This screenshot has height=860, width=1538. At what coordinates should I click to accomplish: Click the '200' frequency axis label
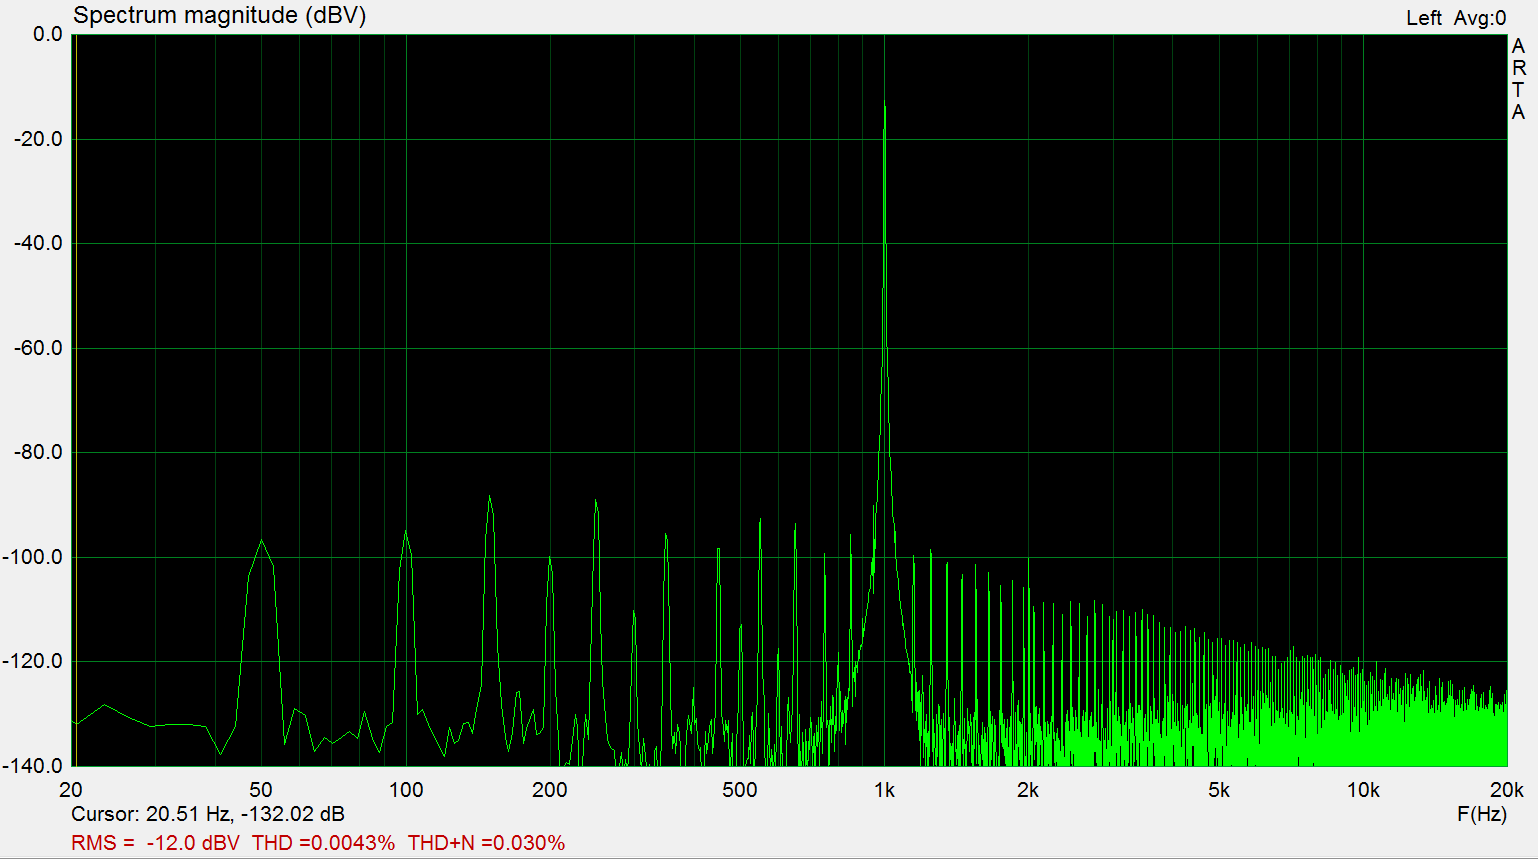pos(550,790)
